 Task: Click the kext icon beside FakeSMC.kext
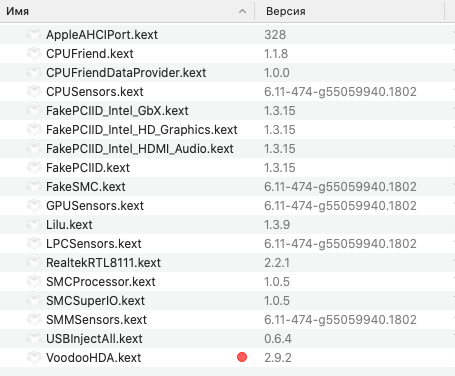pos(34,186)
